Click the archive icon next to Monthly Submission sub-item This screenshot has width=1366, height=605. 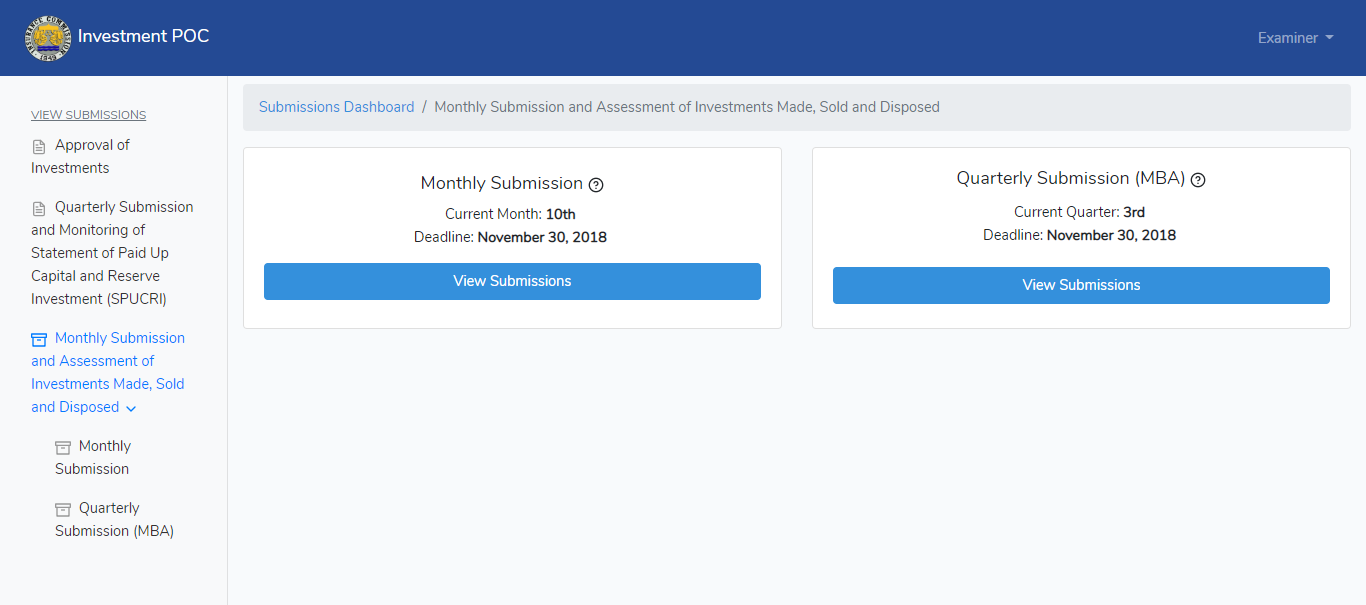coord(63,447)
